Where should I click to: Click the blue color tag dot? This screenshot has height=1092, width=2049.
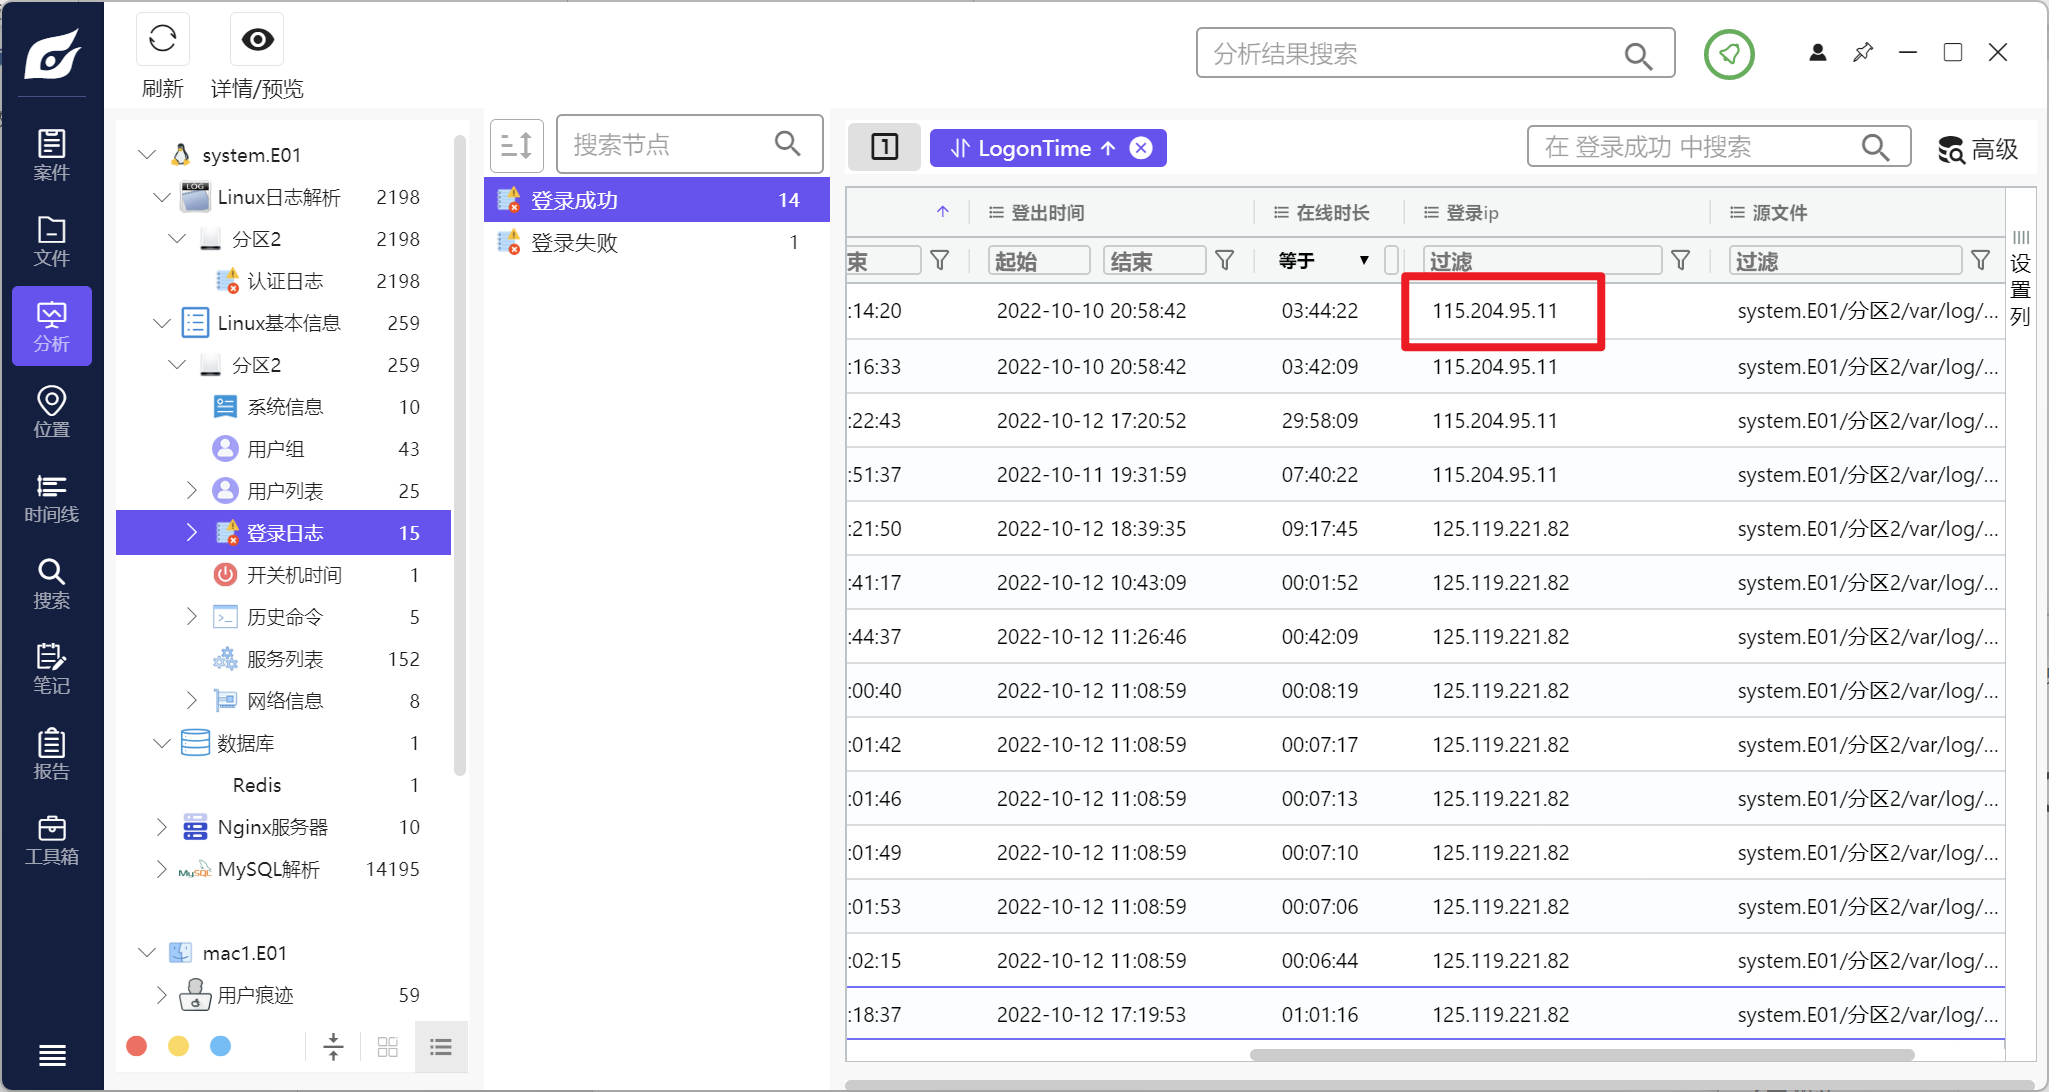click(x=221, y=1046)
